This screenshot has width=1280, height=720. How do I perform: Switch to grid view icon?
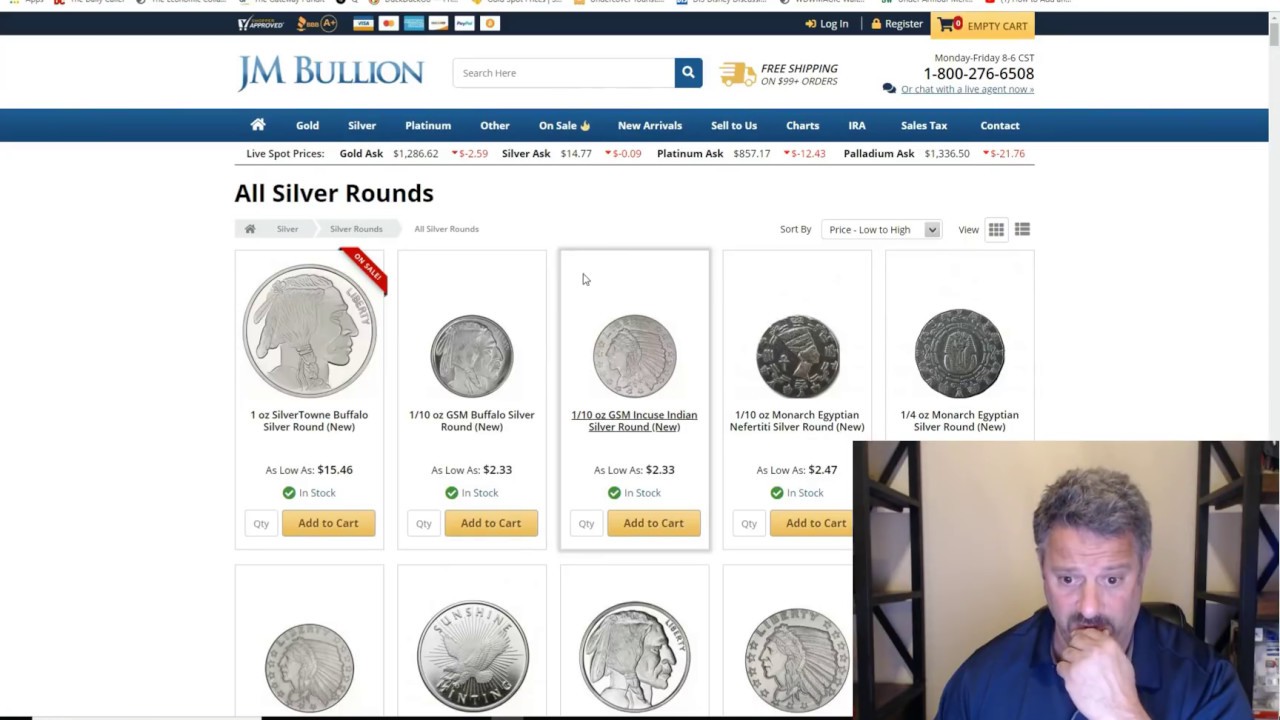(x=996, y=230)
